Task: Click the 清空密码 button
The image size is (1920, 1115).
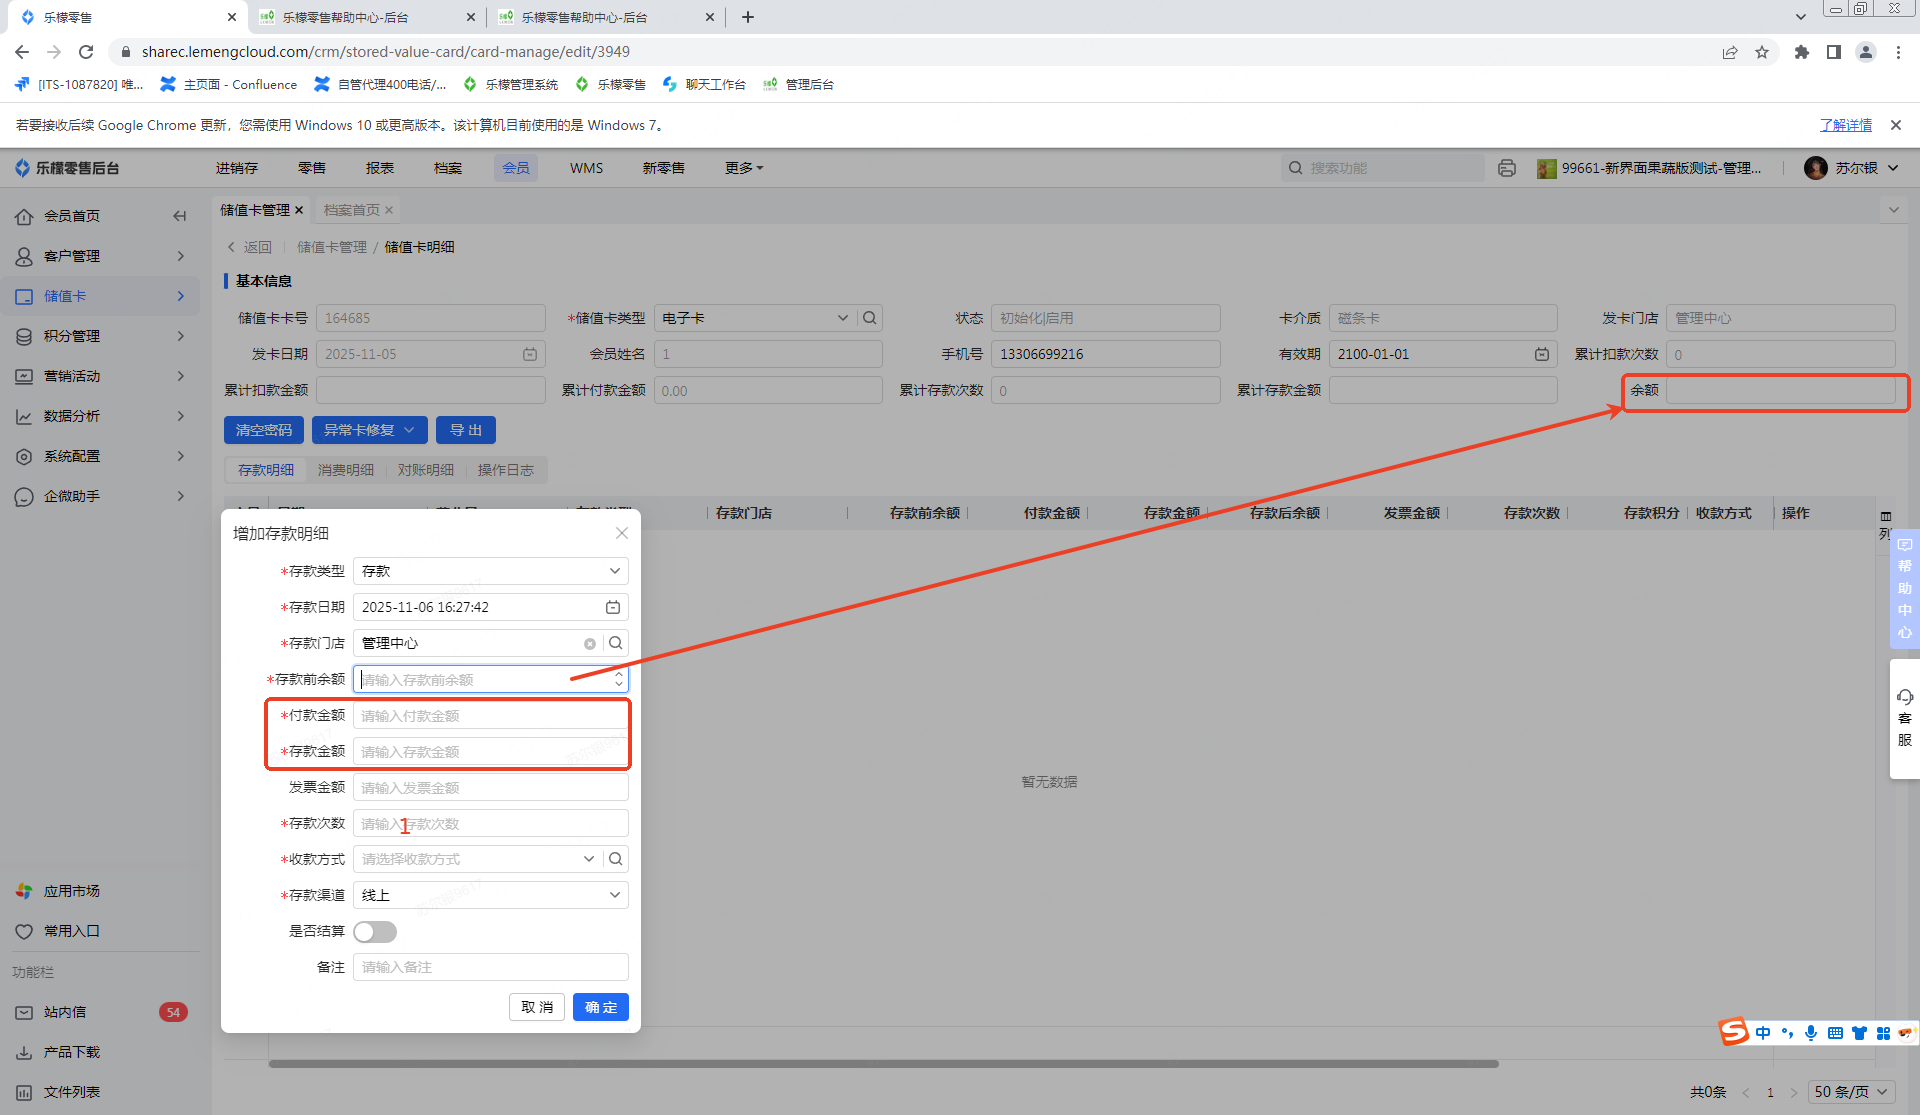Action: point(264,430)
